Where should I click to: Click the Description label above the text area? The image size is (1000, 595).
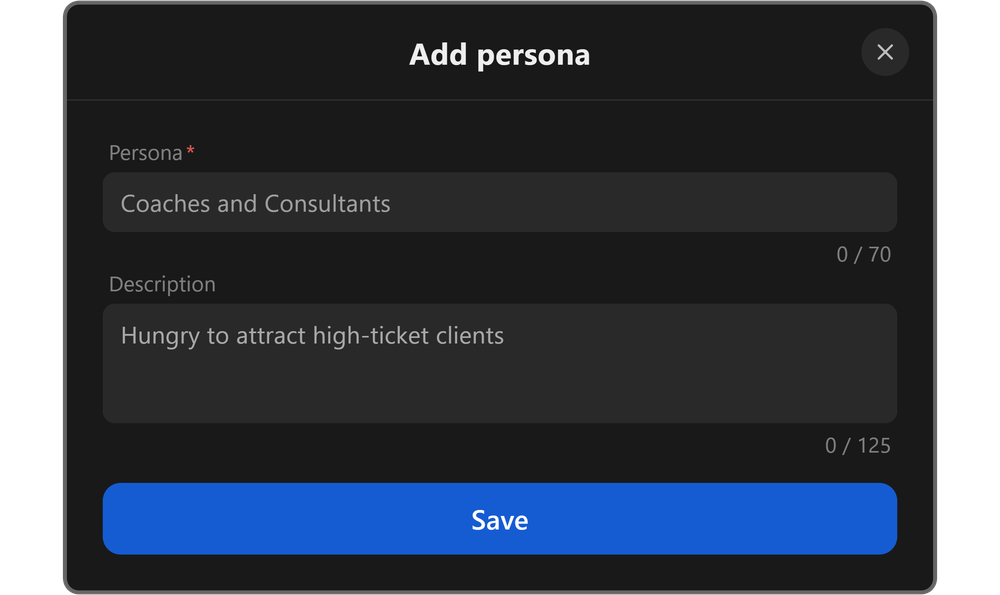pyautogui.click(x=162, y=284)
